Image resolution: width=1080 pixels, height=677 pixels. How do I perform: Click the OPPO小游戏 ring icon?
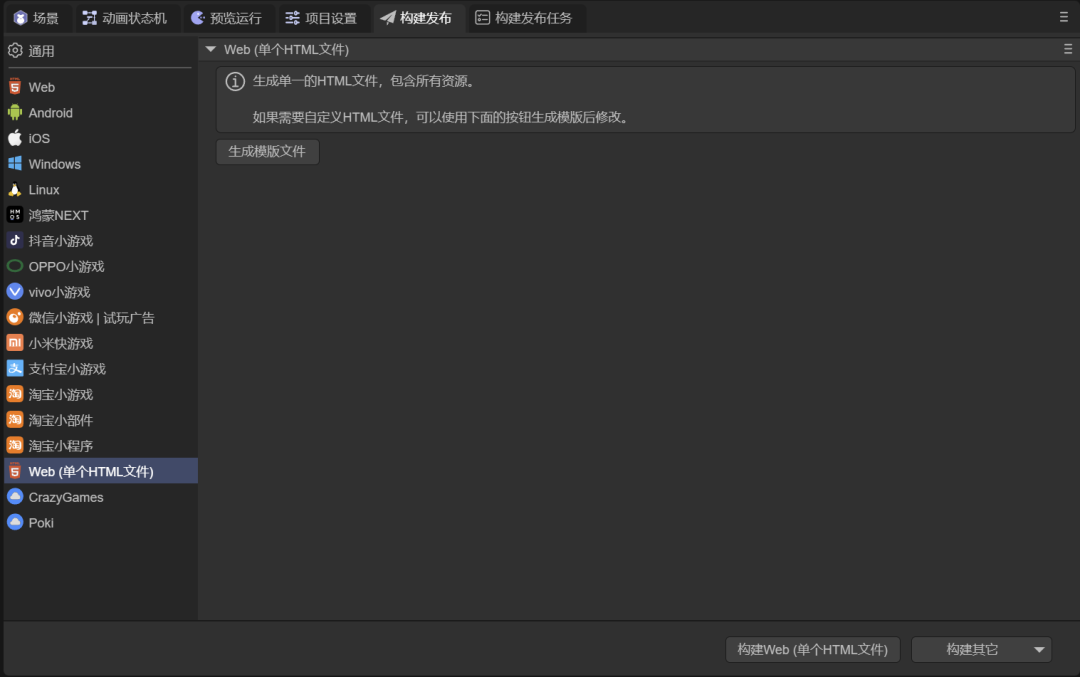(x=14, y=266)
